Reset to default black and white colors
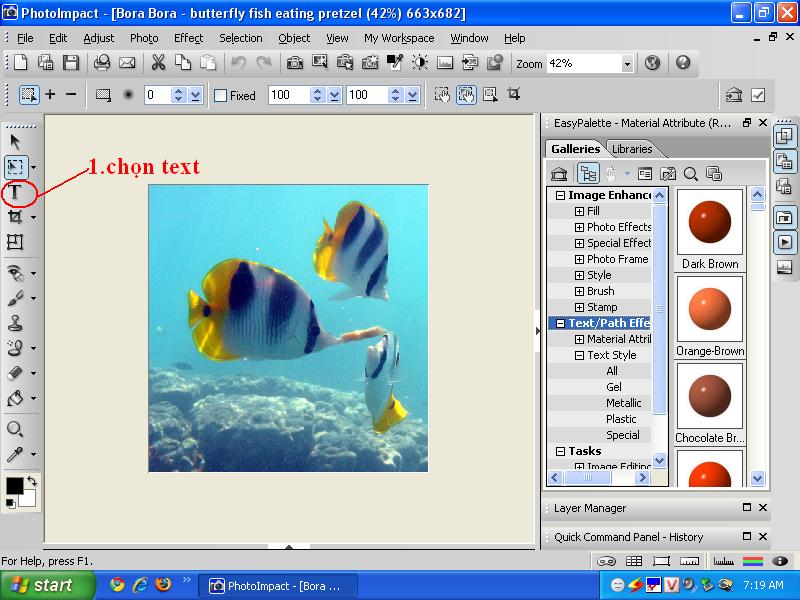Image resolution: width=800 pixels, height=600 pixels. [x=10, y=504]
